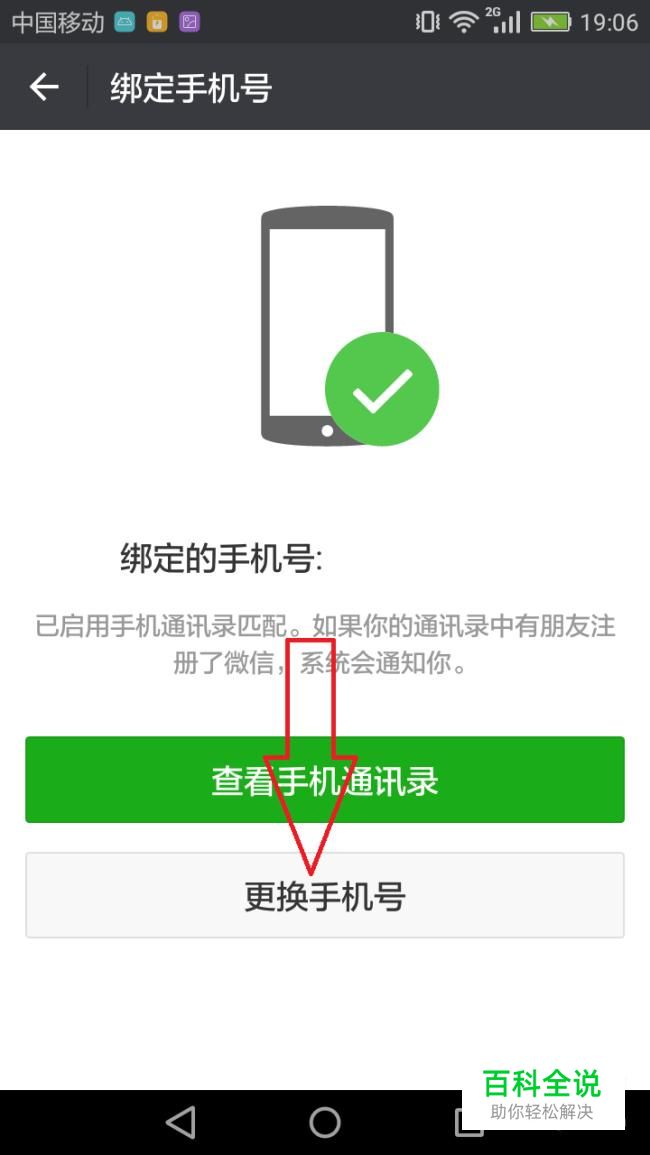Tap the Wi-Fi status bar icon
The height and width of the screenshot is (1155, 650).
click(x=464, y=22)
